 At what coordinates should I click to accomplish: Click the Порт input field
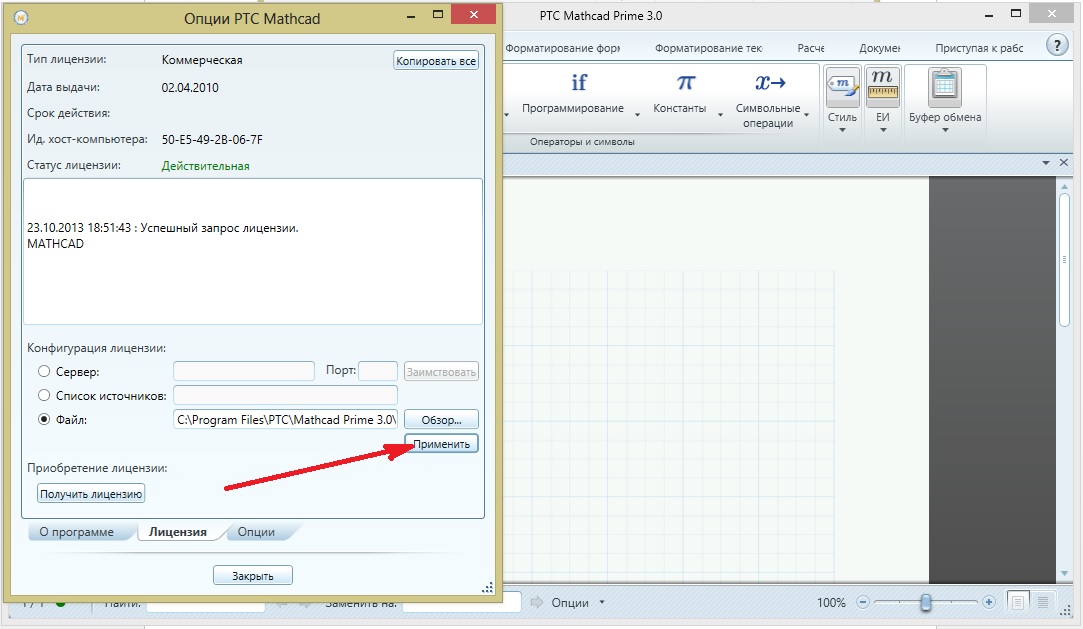pos(378,371)
